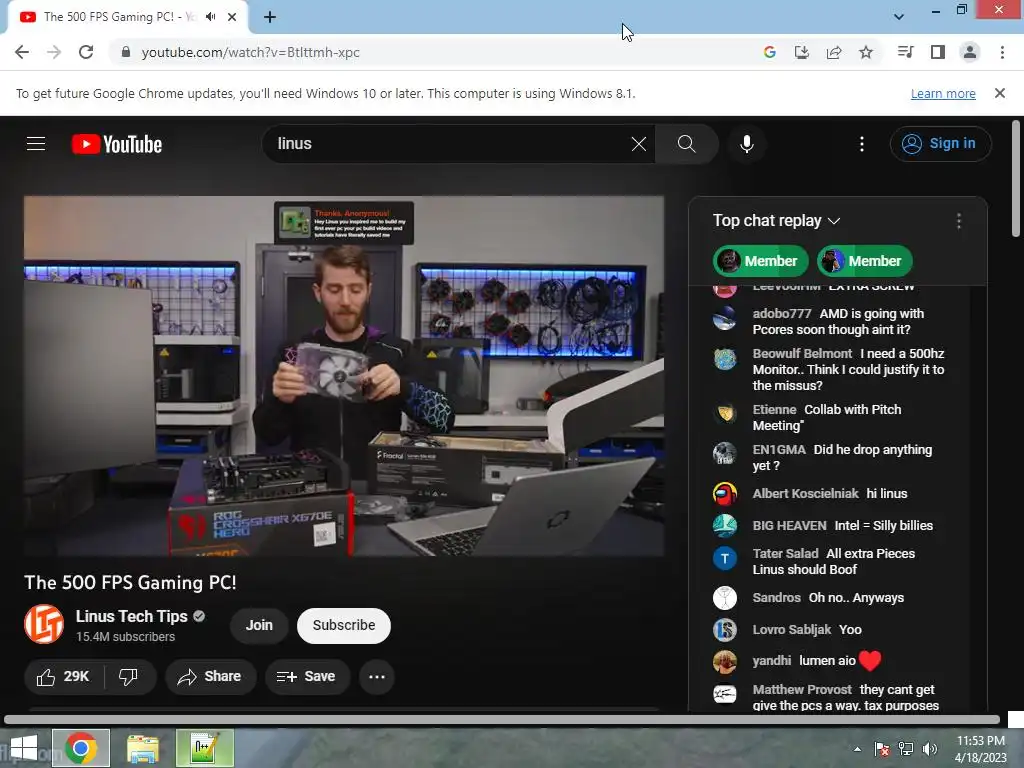
Task: Click the YouTube search input field
Action: 451,144
